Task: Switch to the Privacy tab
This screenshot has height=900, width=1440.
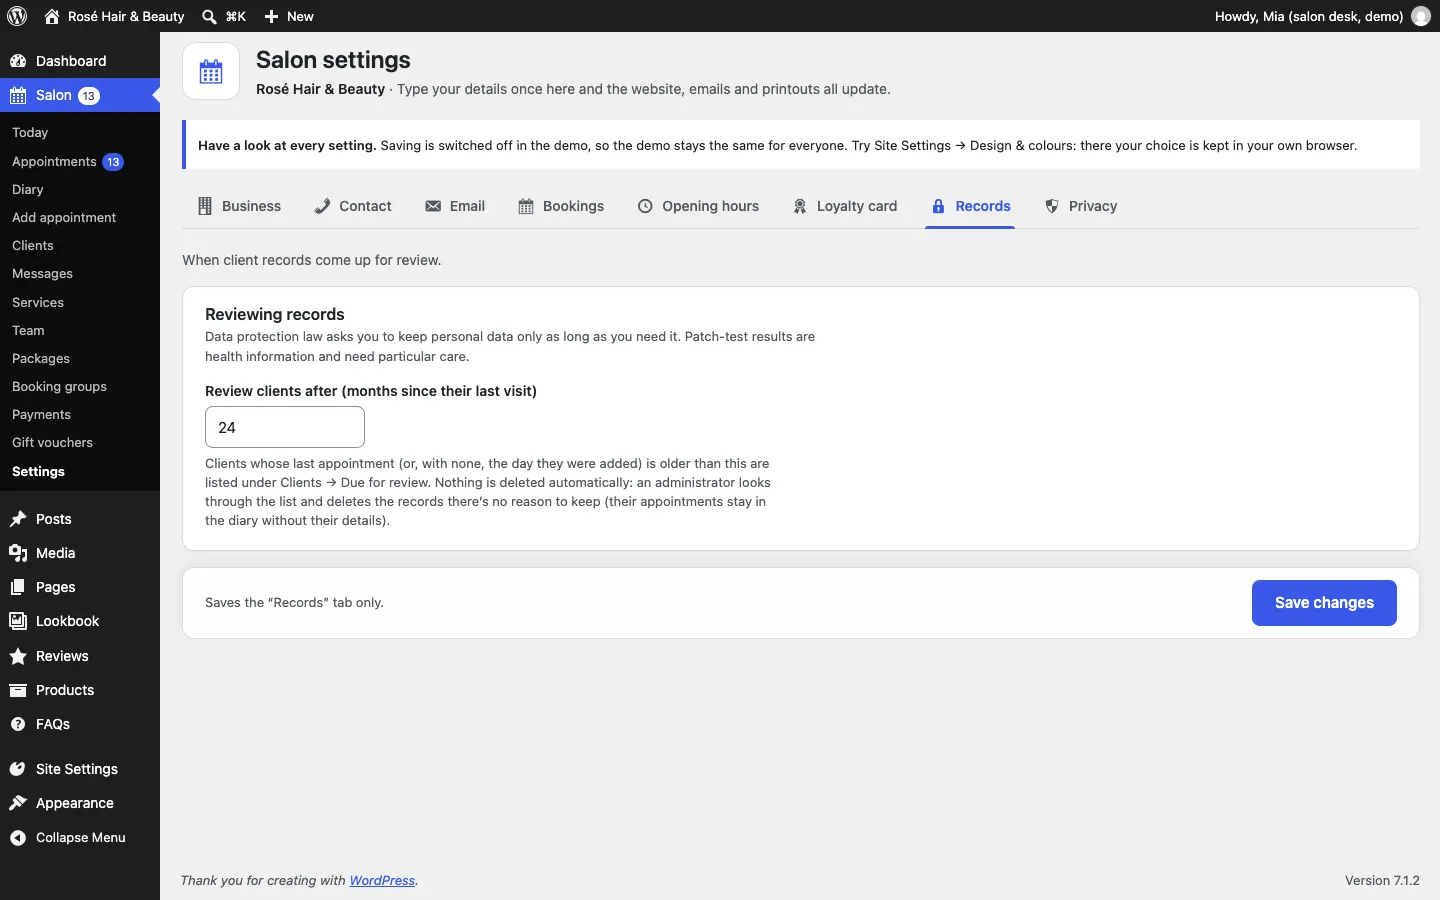Action: pos(1081,206)
